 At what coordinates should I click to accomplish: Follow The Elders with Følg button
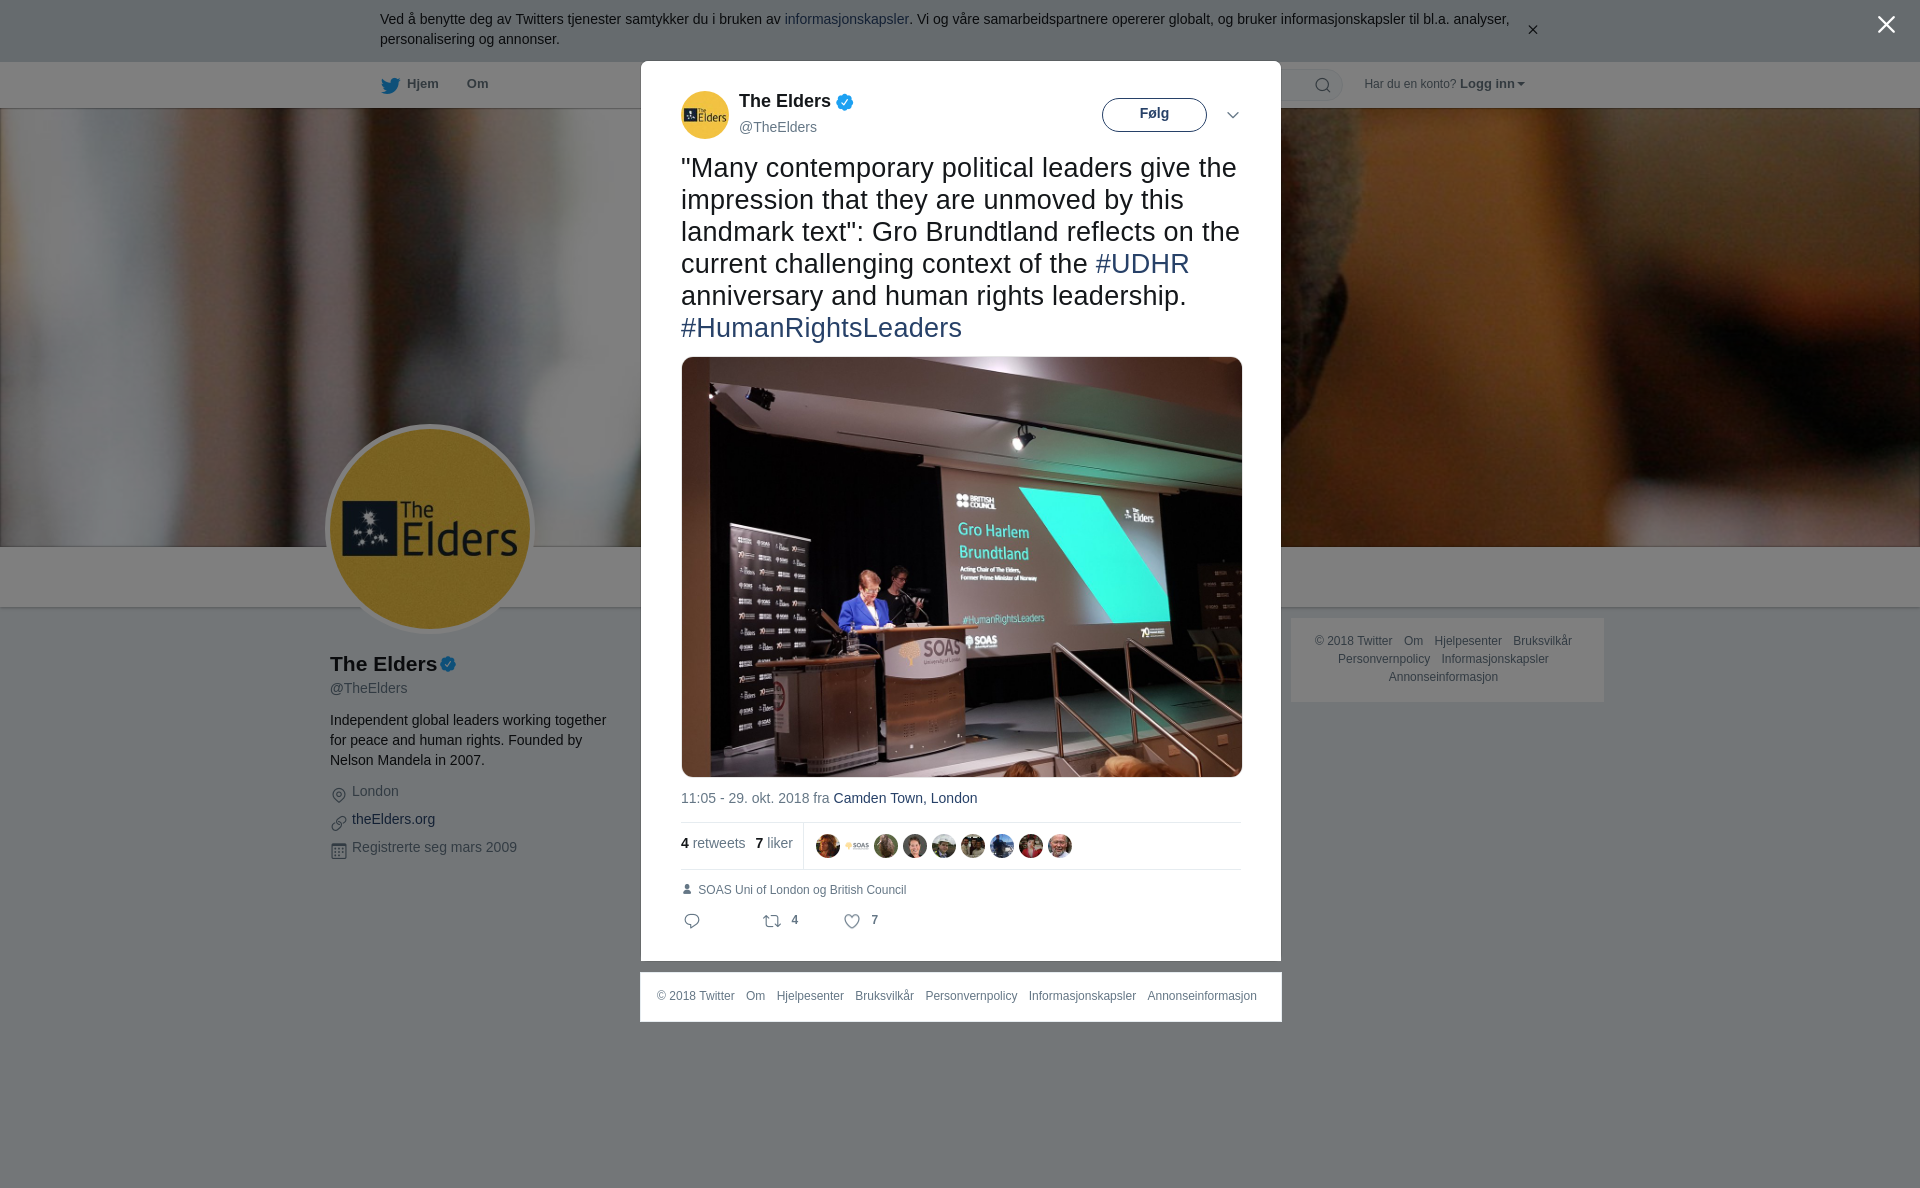[x=1154, y=115]
